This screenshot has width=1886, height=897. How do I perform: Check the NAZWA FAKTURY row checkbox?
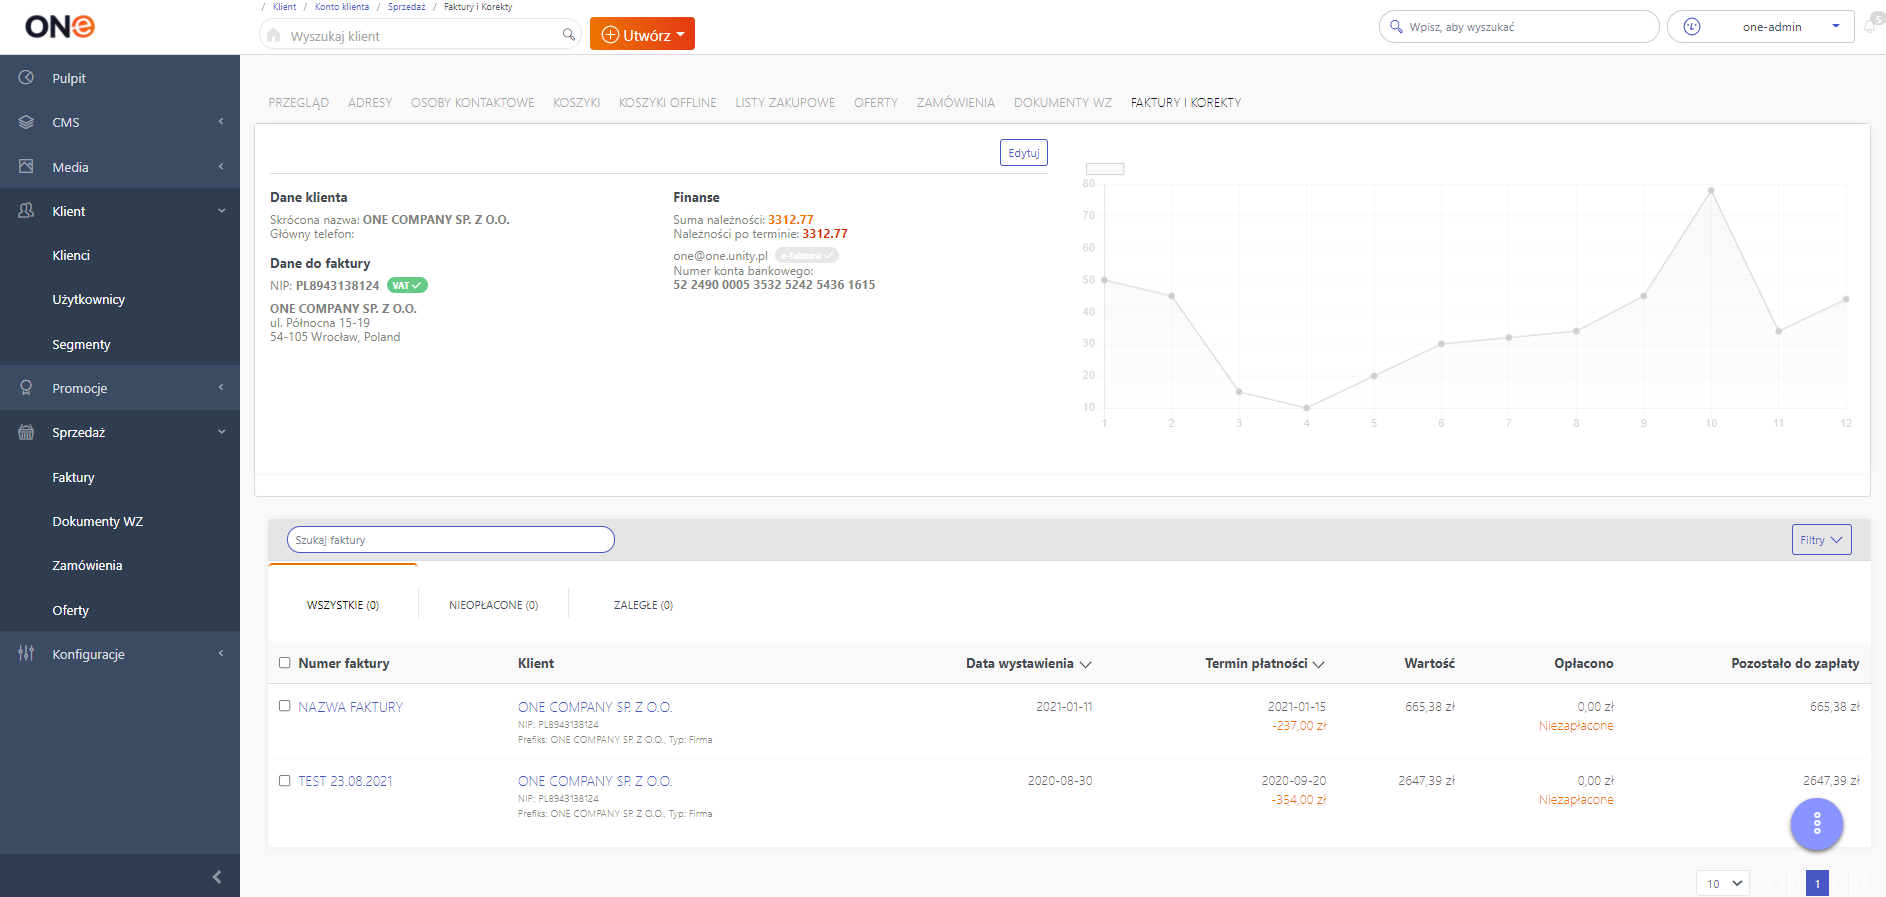(285, 706)
